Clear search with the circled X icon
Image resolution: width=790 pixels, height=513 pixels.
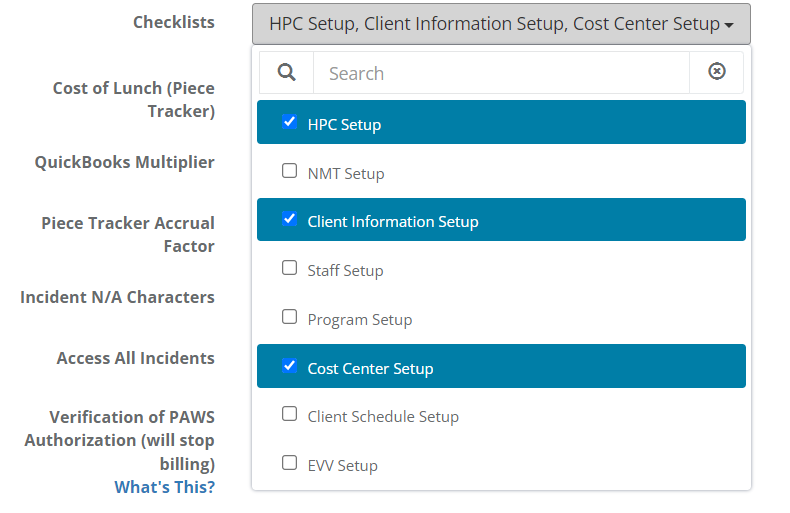[716, 72]
